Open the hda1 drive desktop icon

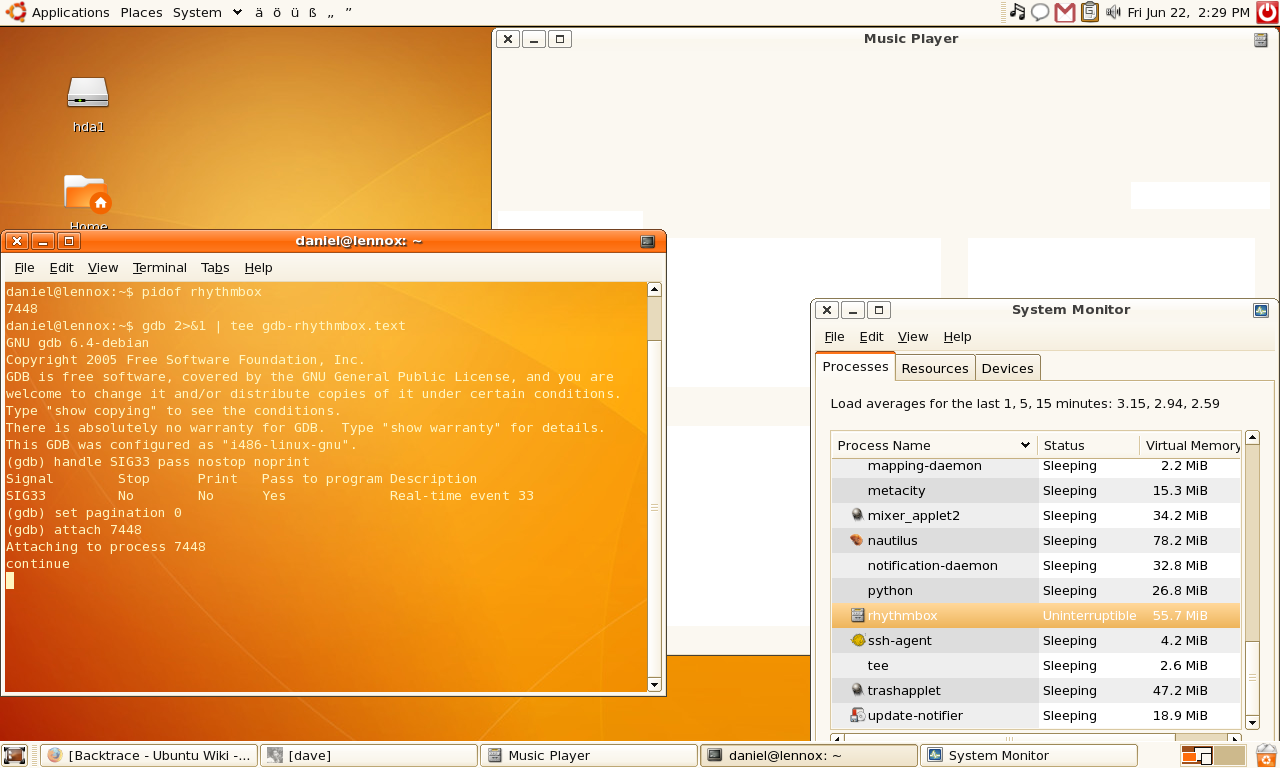point(88,94)
